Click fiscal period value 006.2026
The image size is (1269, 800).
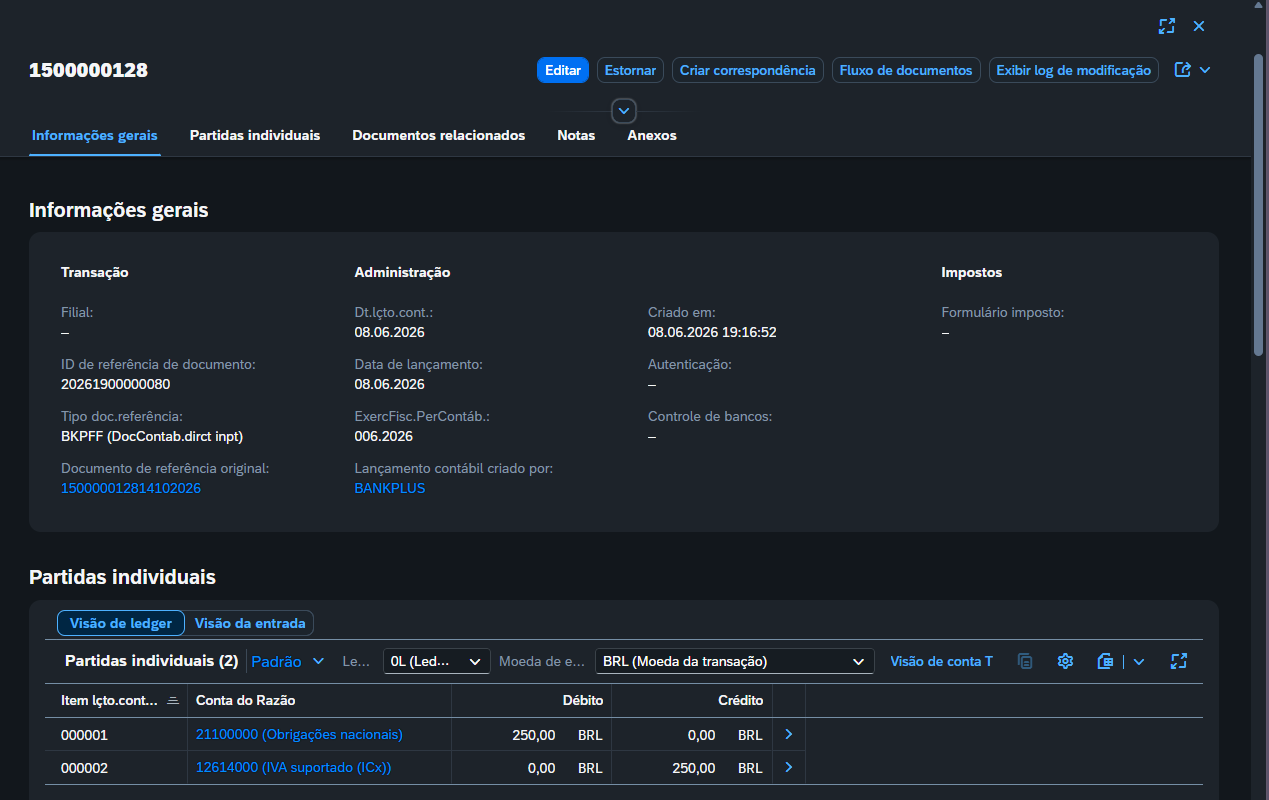tap(384, 436)
